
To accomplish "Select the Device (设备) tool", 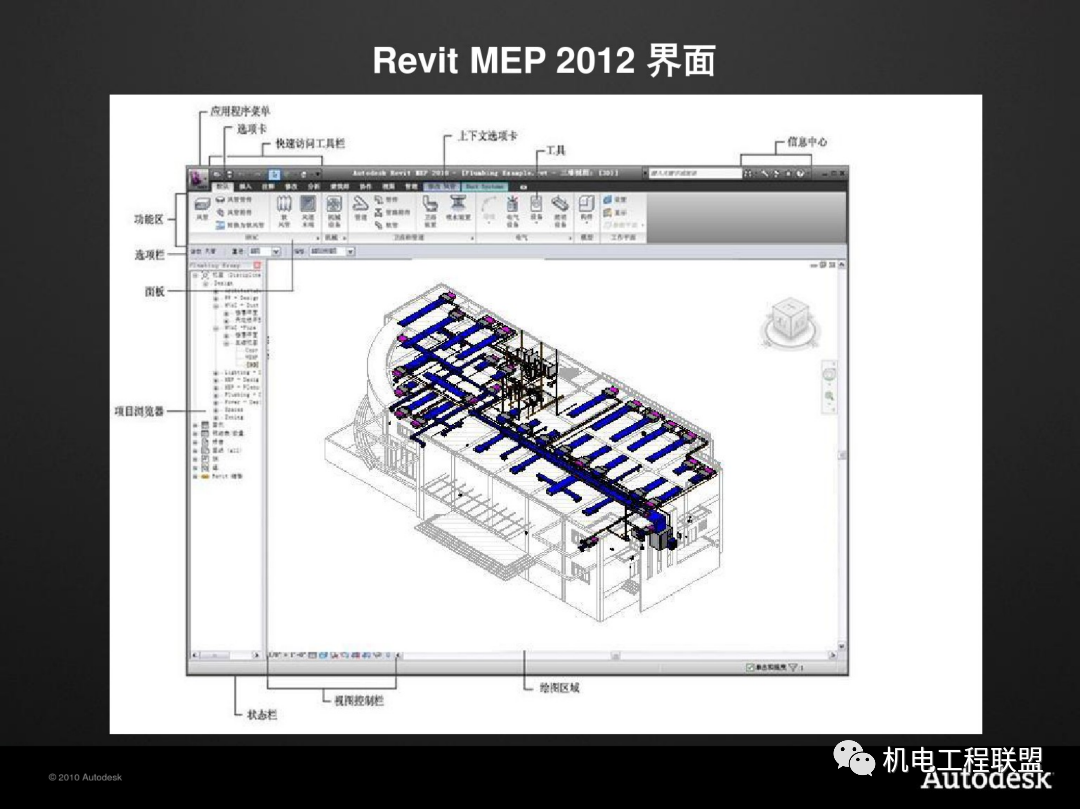I will [536, 209].
